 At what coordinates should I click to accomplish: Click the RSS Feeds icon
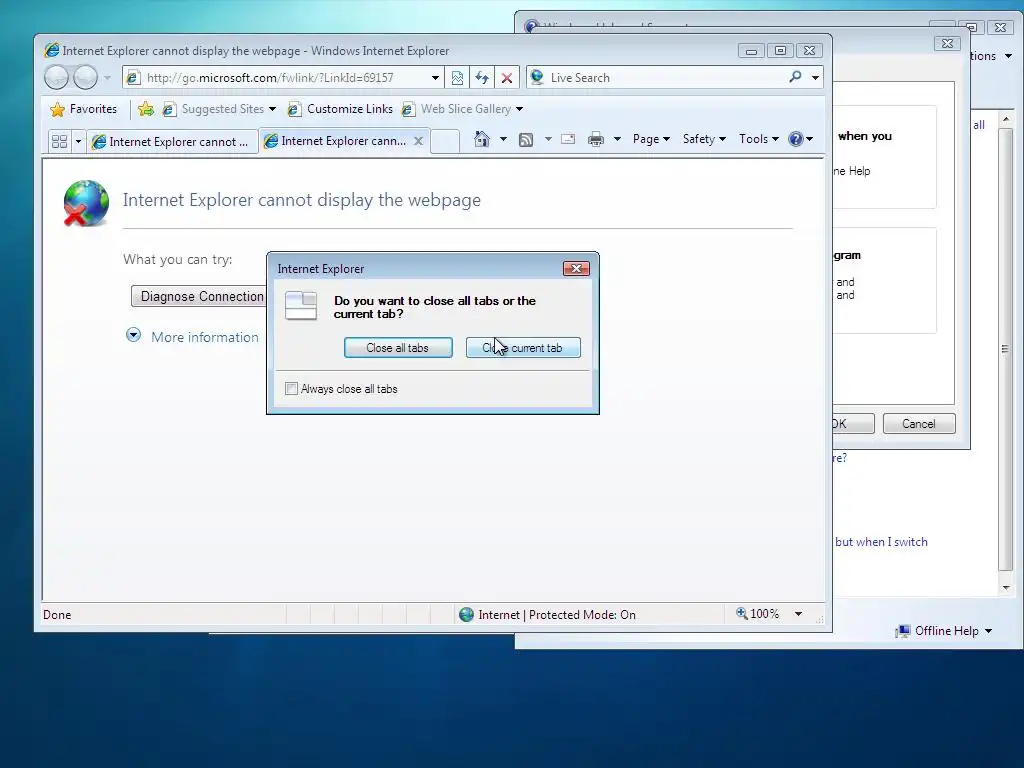pos(526,139)
